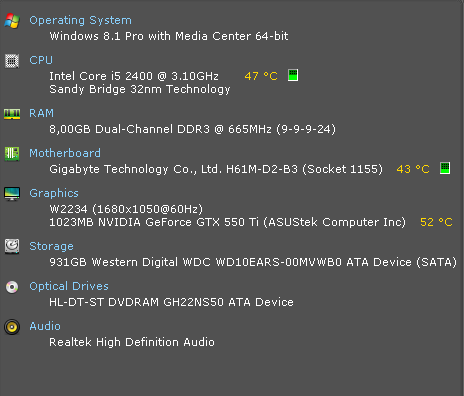Click the 52 °C GPU temperature reading

(436, 222)
